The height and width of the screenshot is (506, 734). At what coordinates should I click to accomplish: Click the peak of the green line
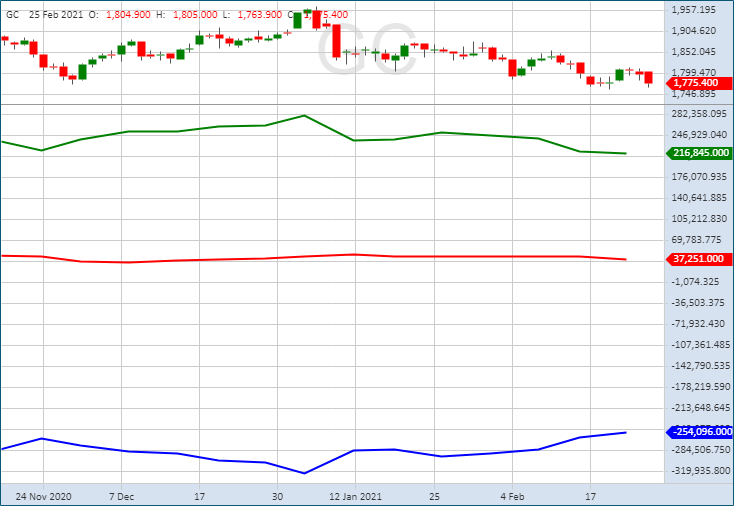coord(304,116)
